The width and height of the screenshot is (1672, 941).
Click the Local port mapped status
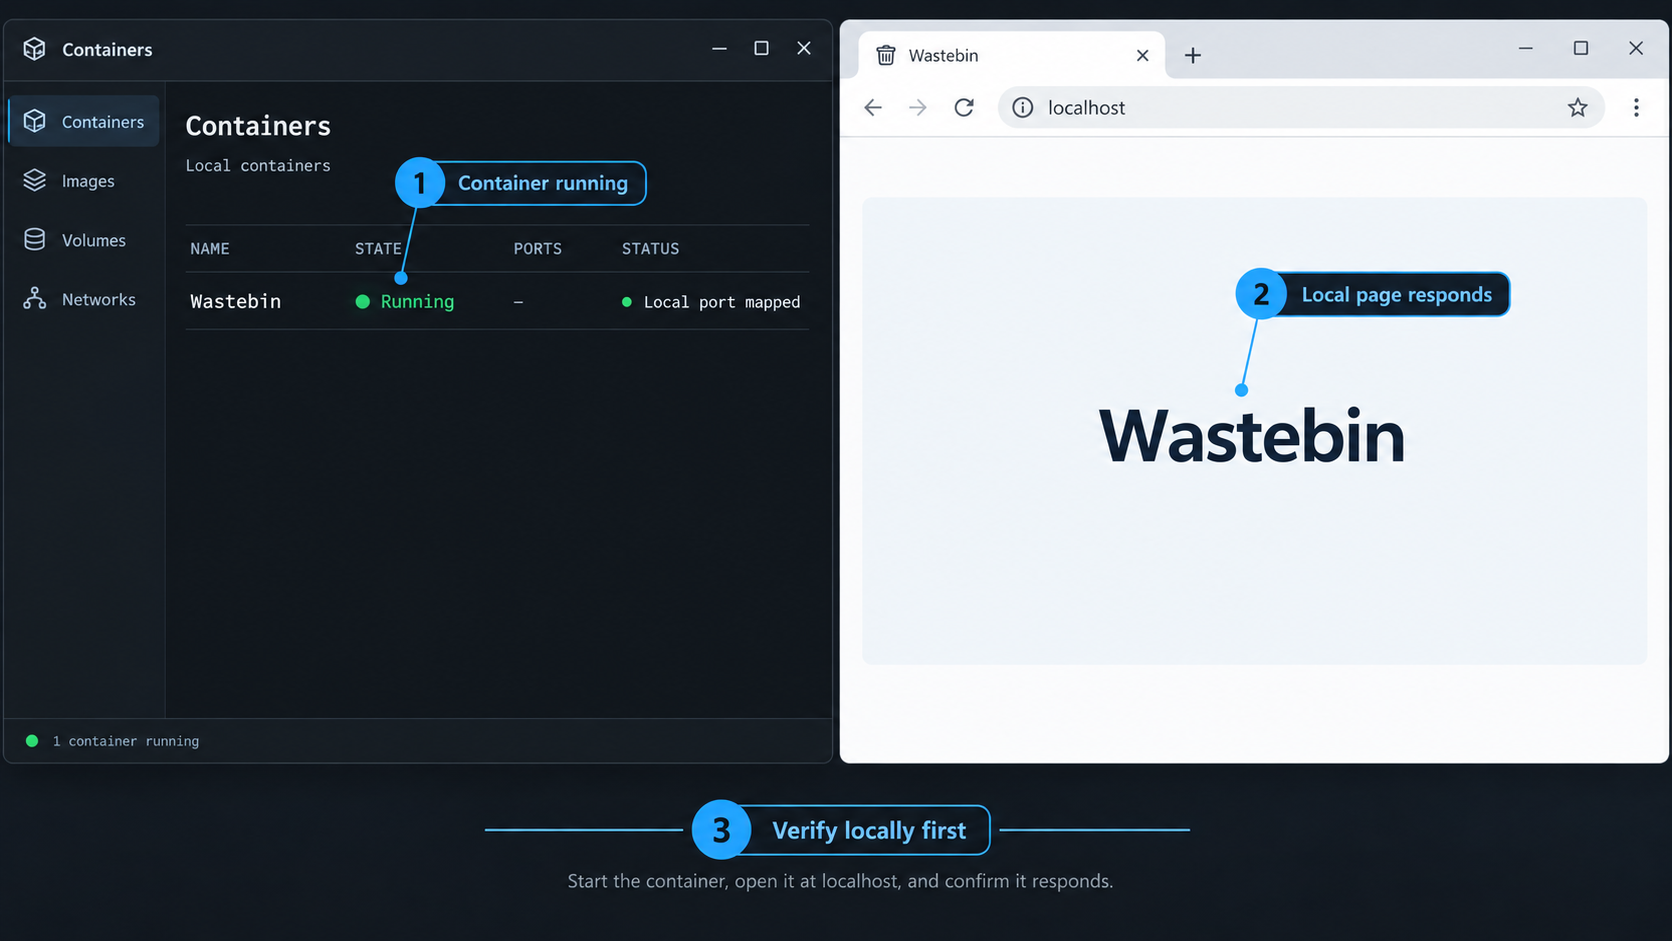pos(711,302)
